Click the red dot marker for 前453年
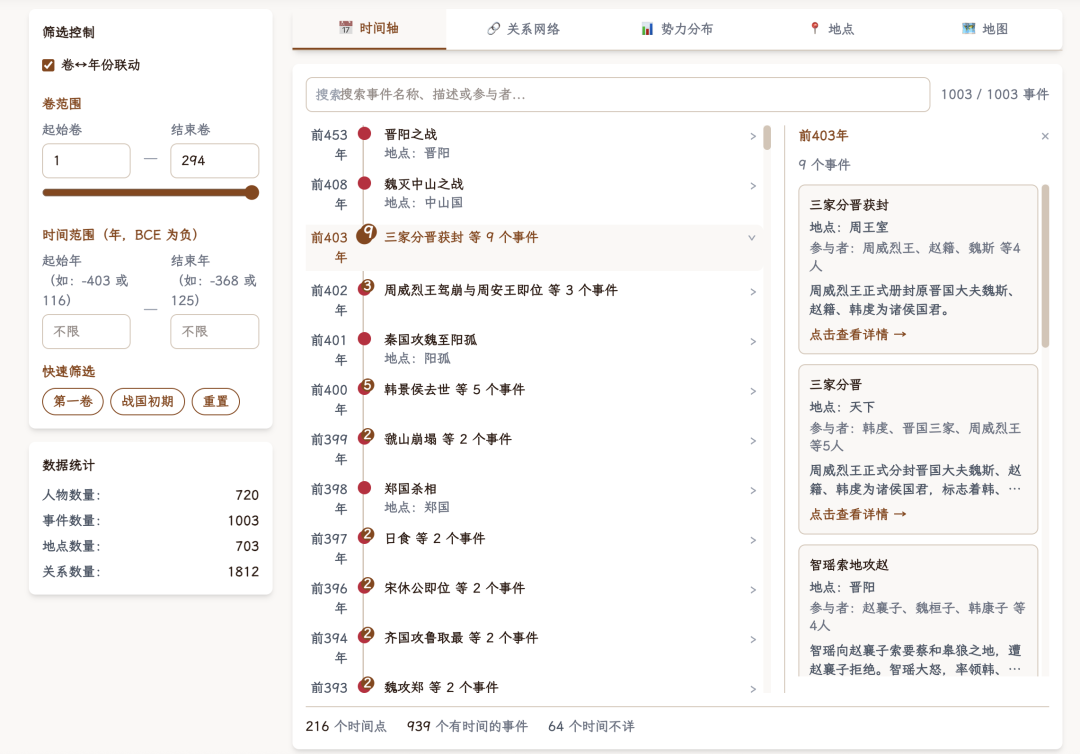This screenshot has width=1080, height=754. click(364, 134)
